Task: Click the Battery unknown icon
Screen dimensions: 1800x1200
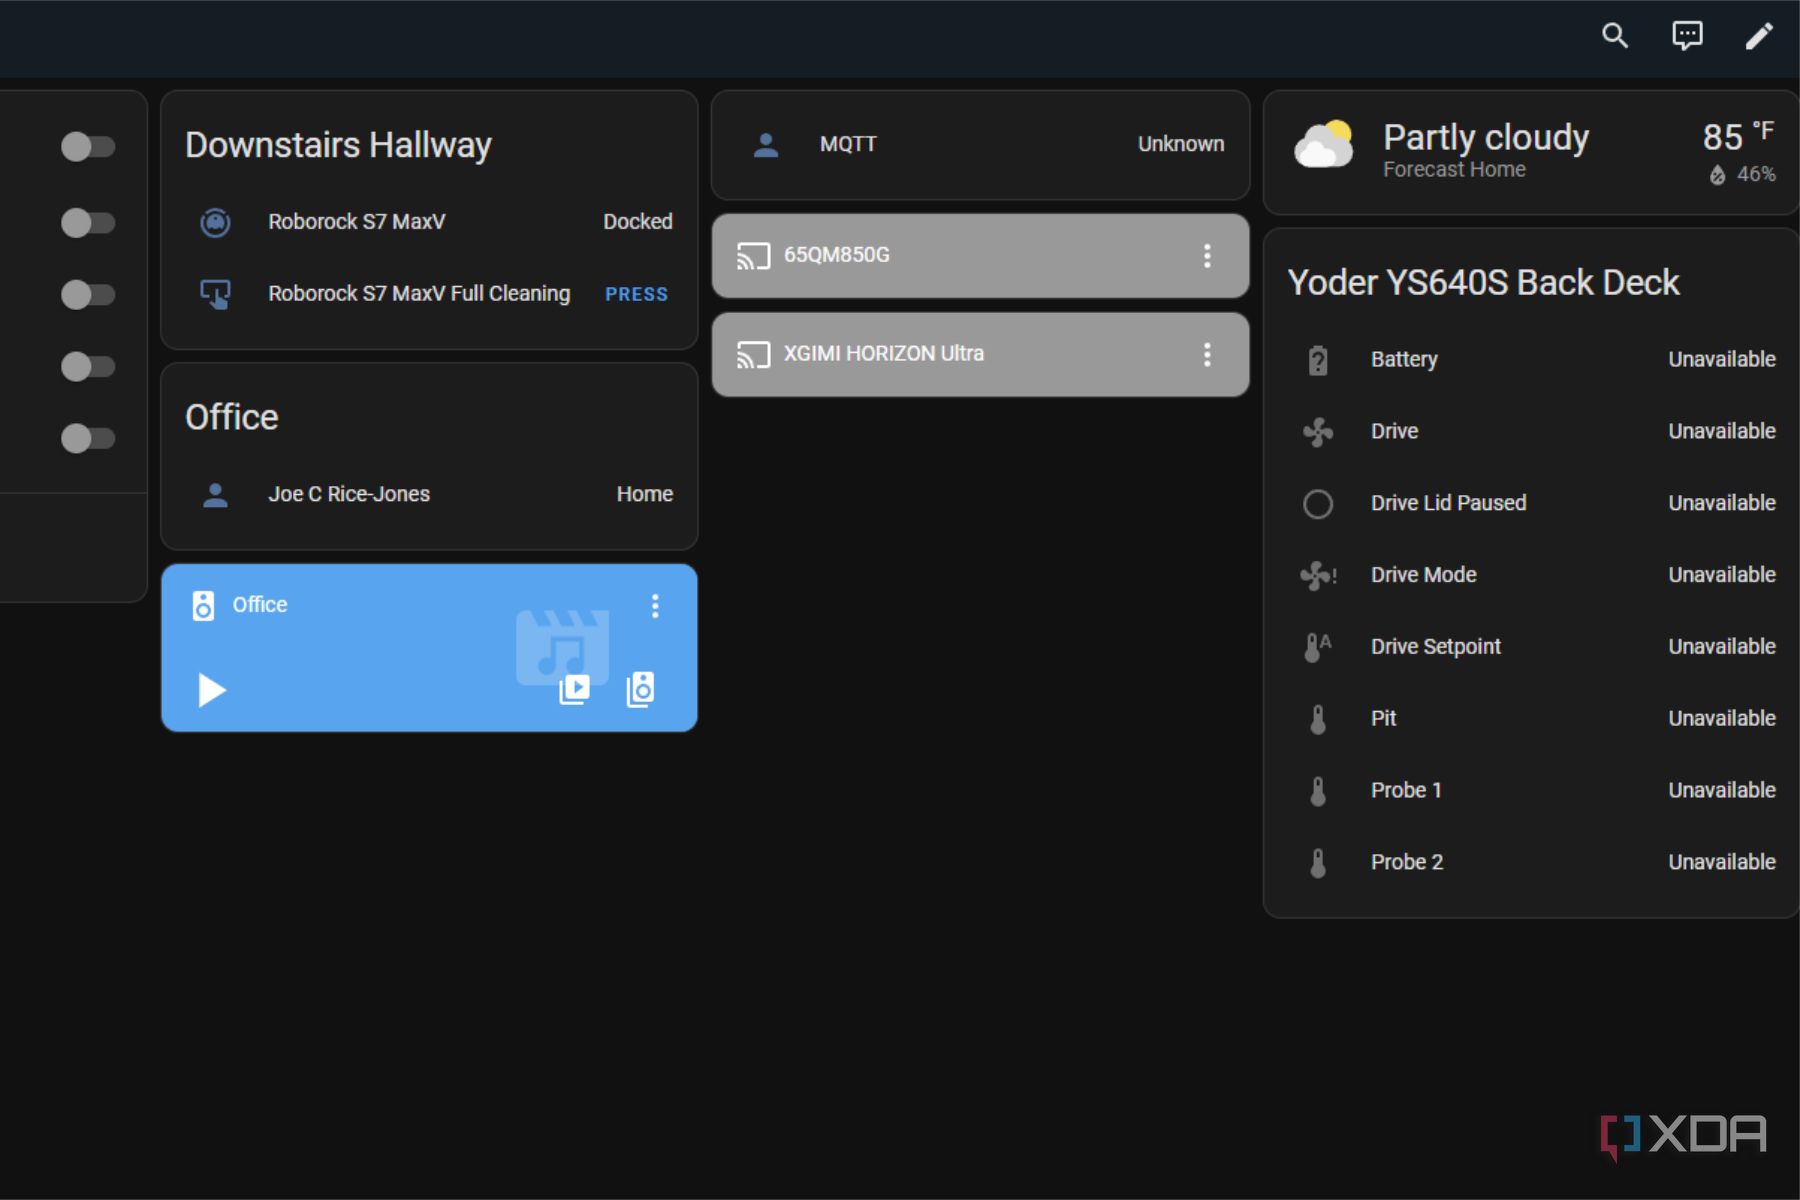Action: [1318, 360]
